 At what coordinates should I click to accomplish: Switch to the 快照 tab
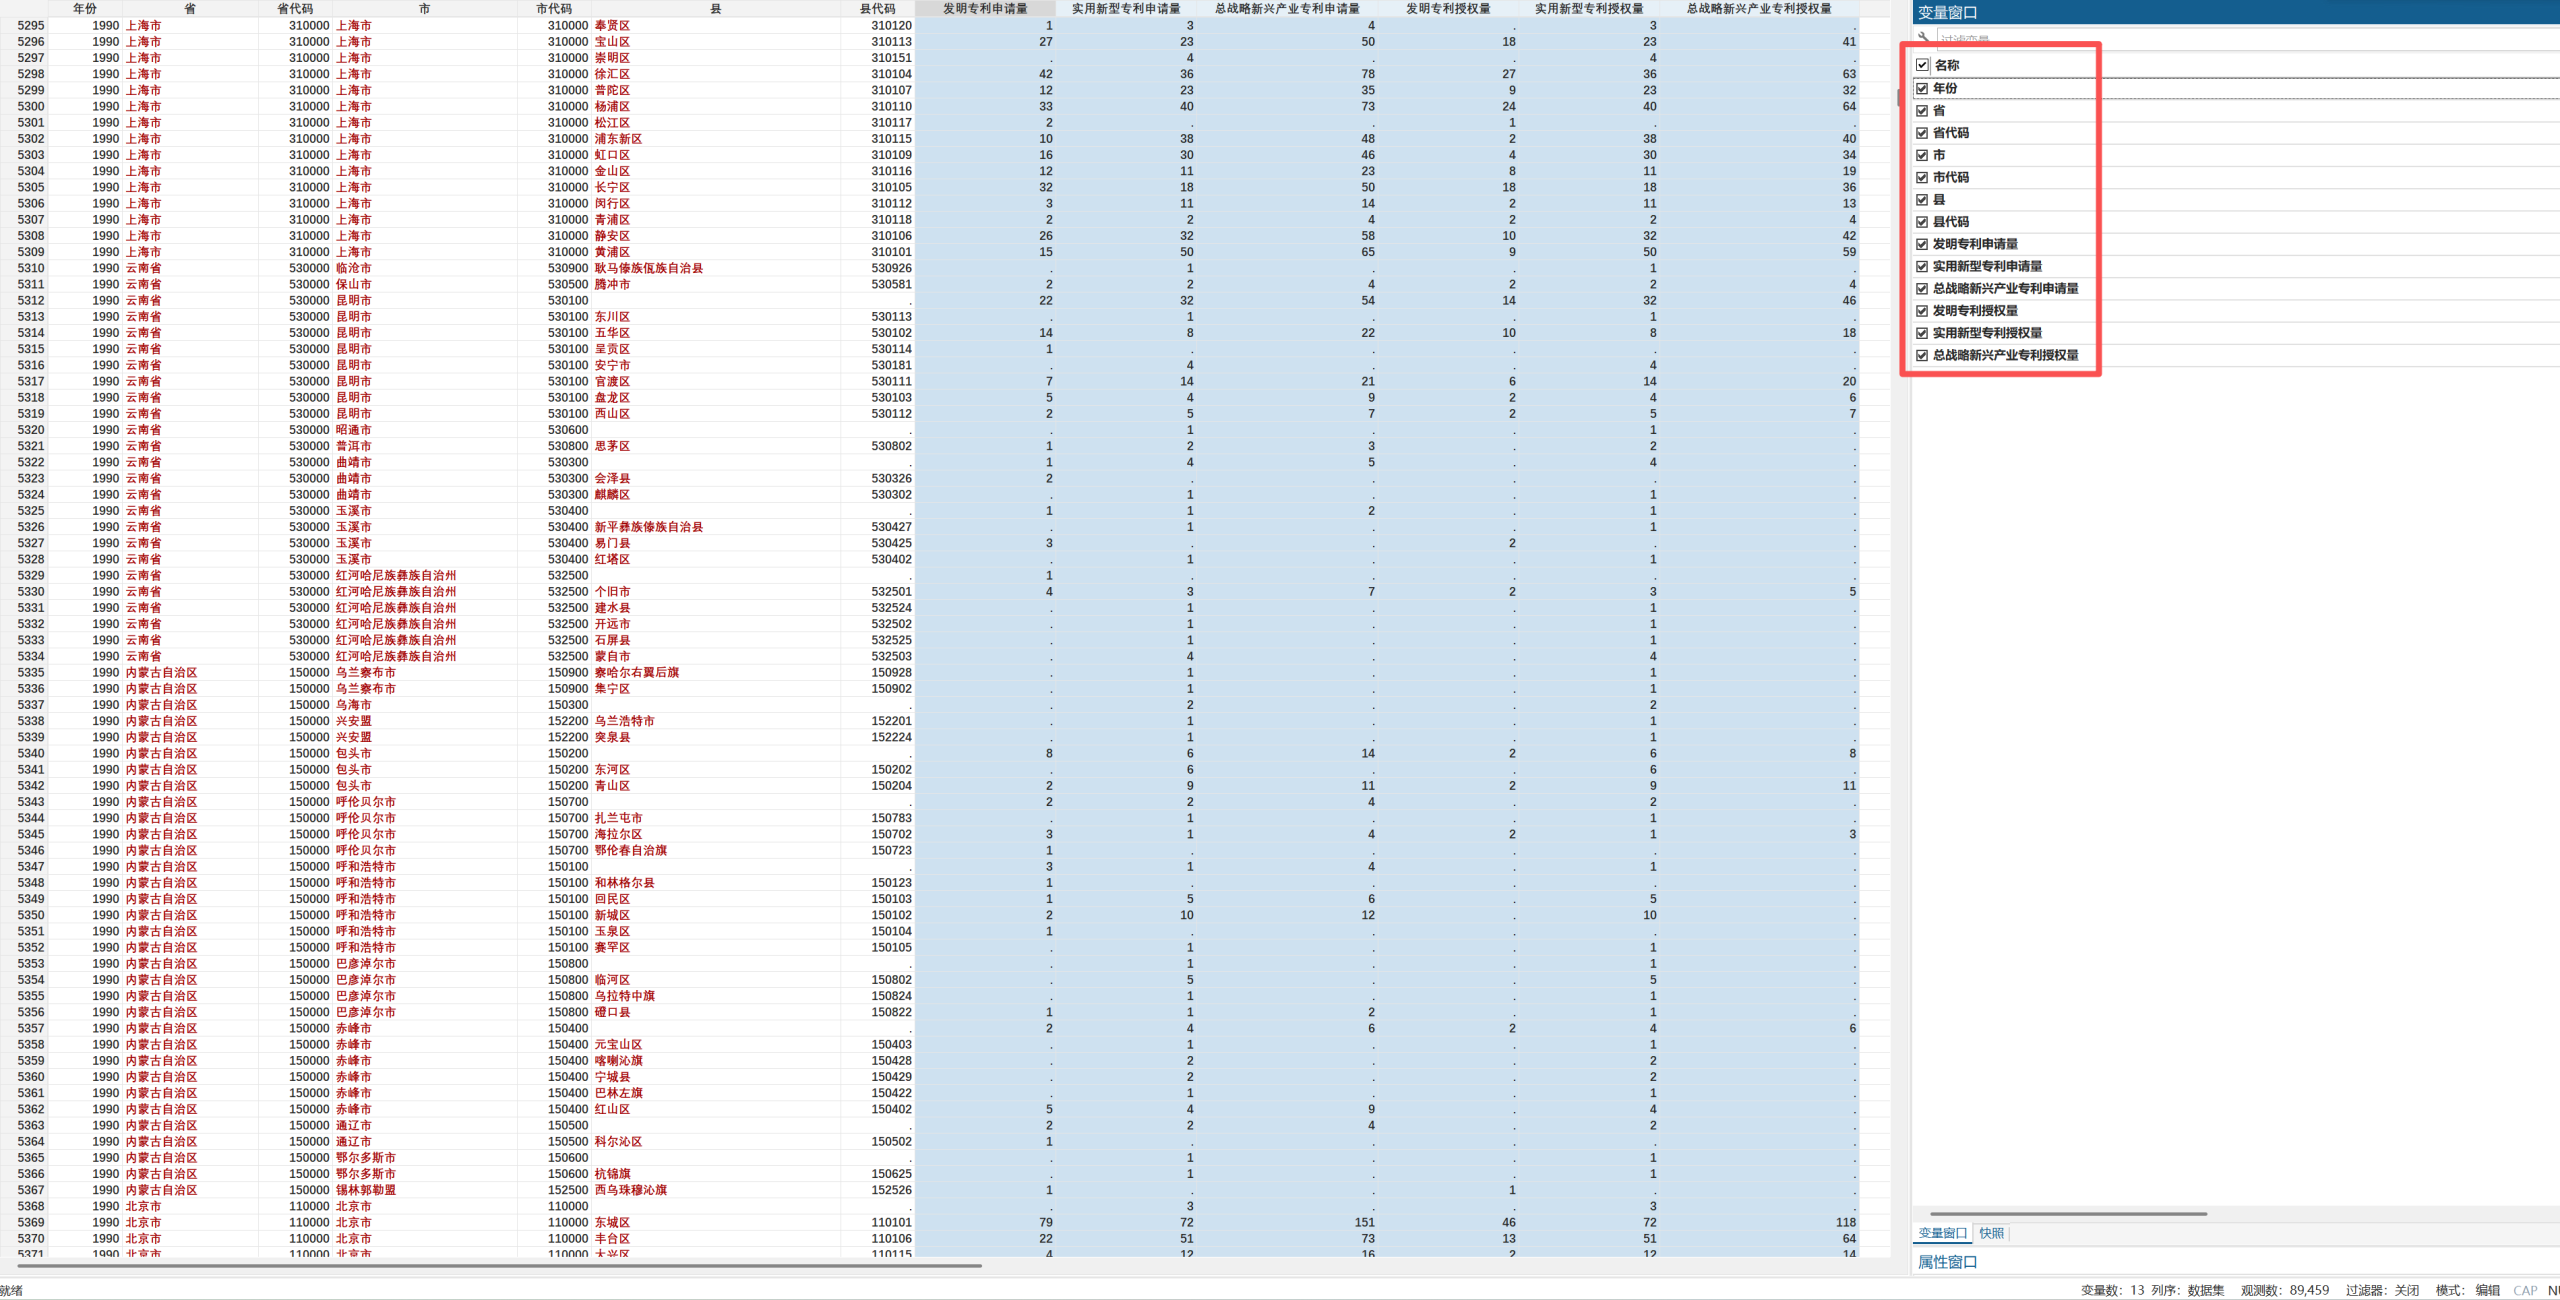[1991, 1233]
